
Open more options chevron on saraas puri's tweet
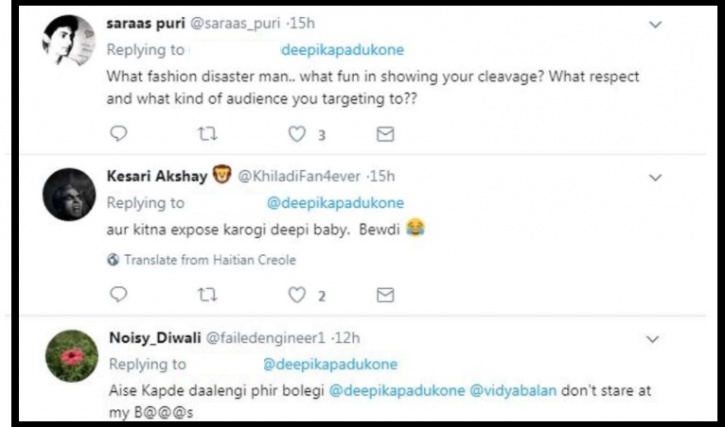[x=655, y=25]
